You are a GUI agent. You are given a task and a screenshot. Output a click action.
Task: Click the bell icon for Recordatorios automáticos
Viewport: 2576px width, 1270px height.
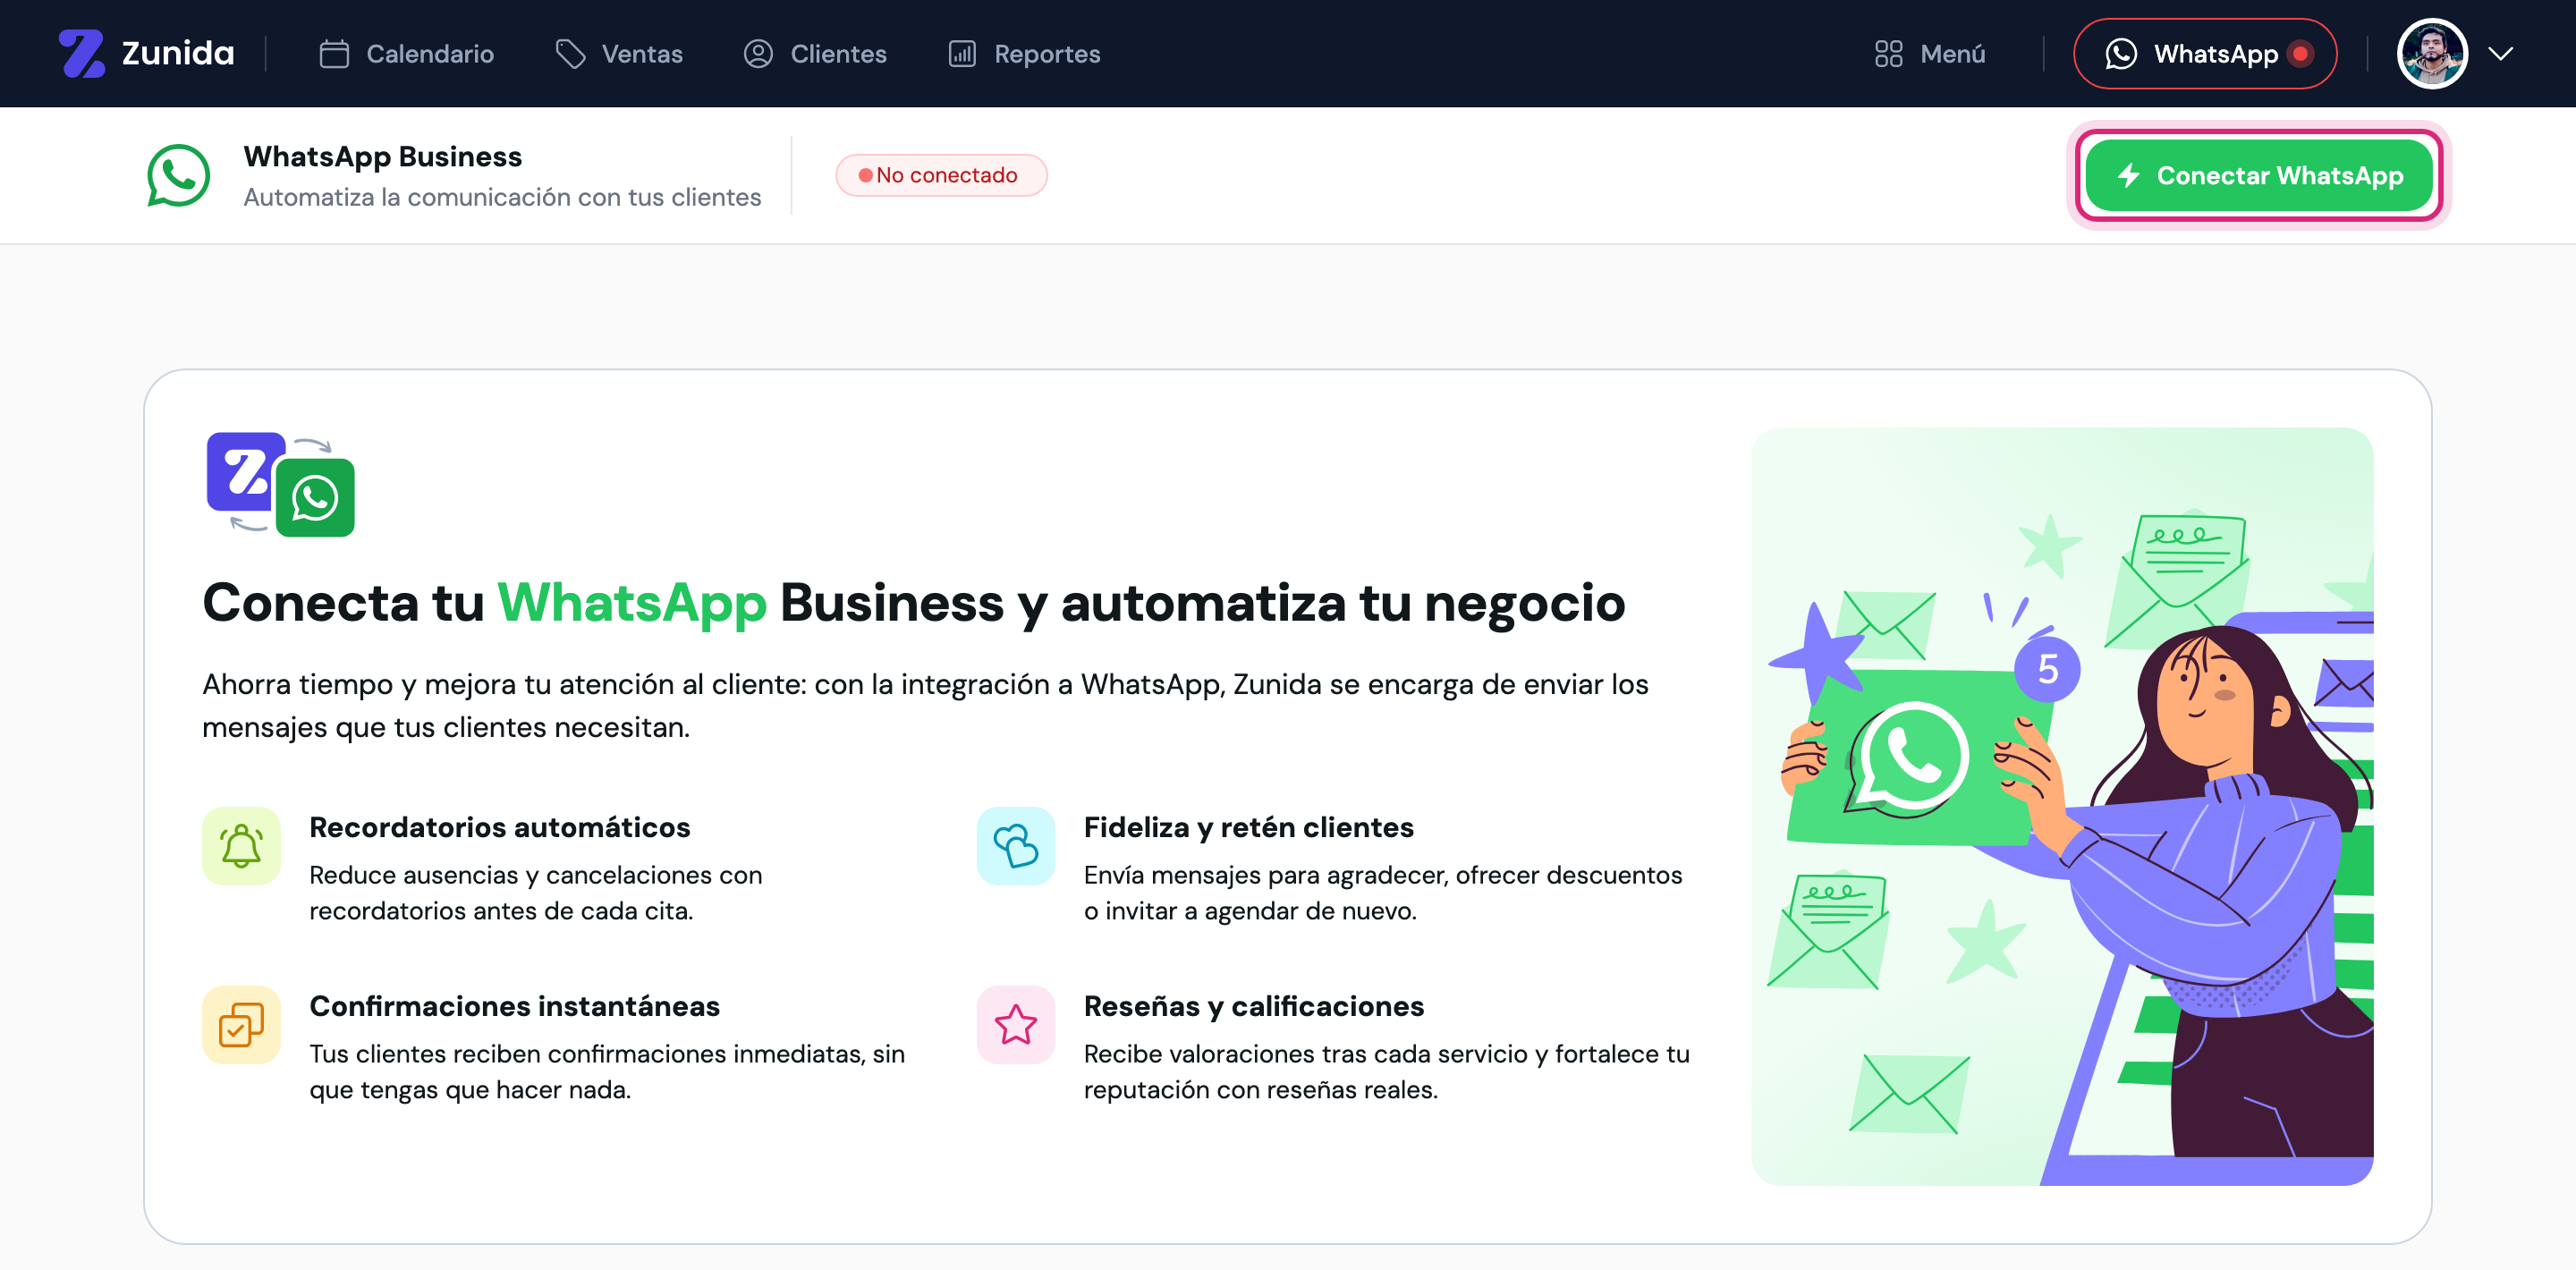[x=241, y=846]
